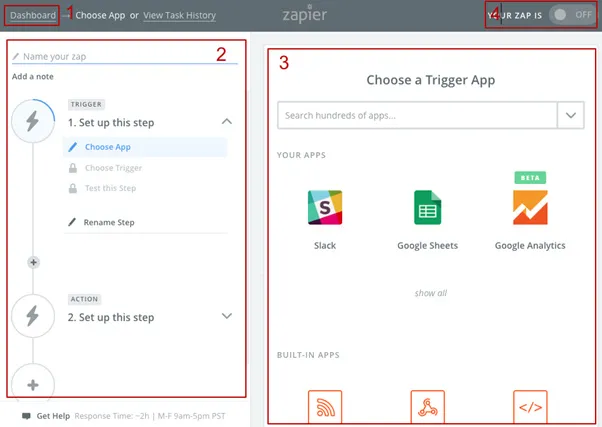This screenshot has width=602, height=427.
Task: Pick the Google Analytics app icon
Action: tap(530, 207)
